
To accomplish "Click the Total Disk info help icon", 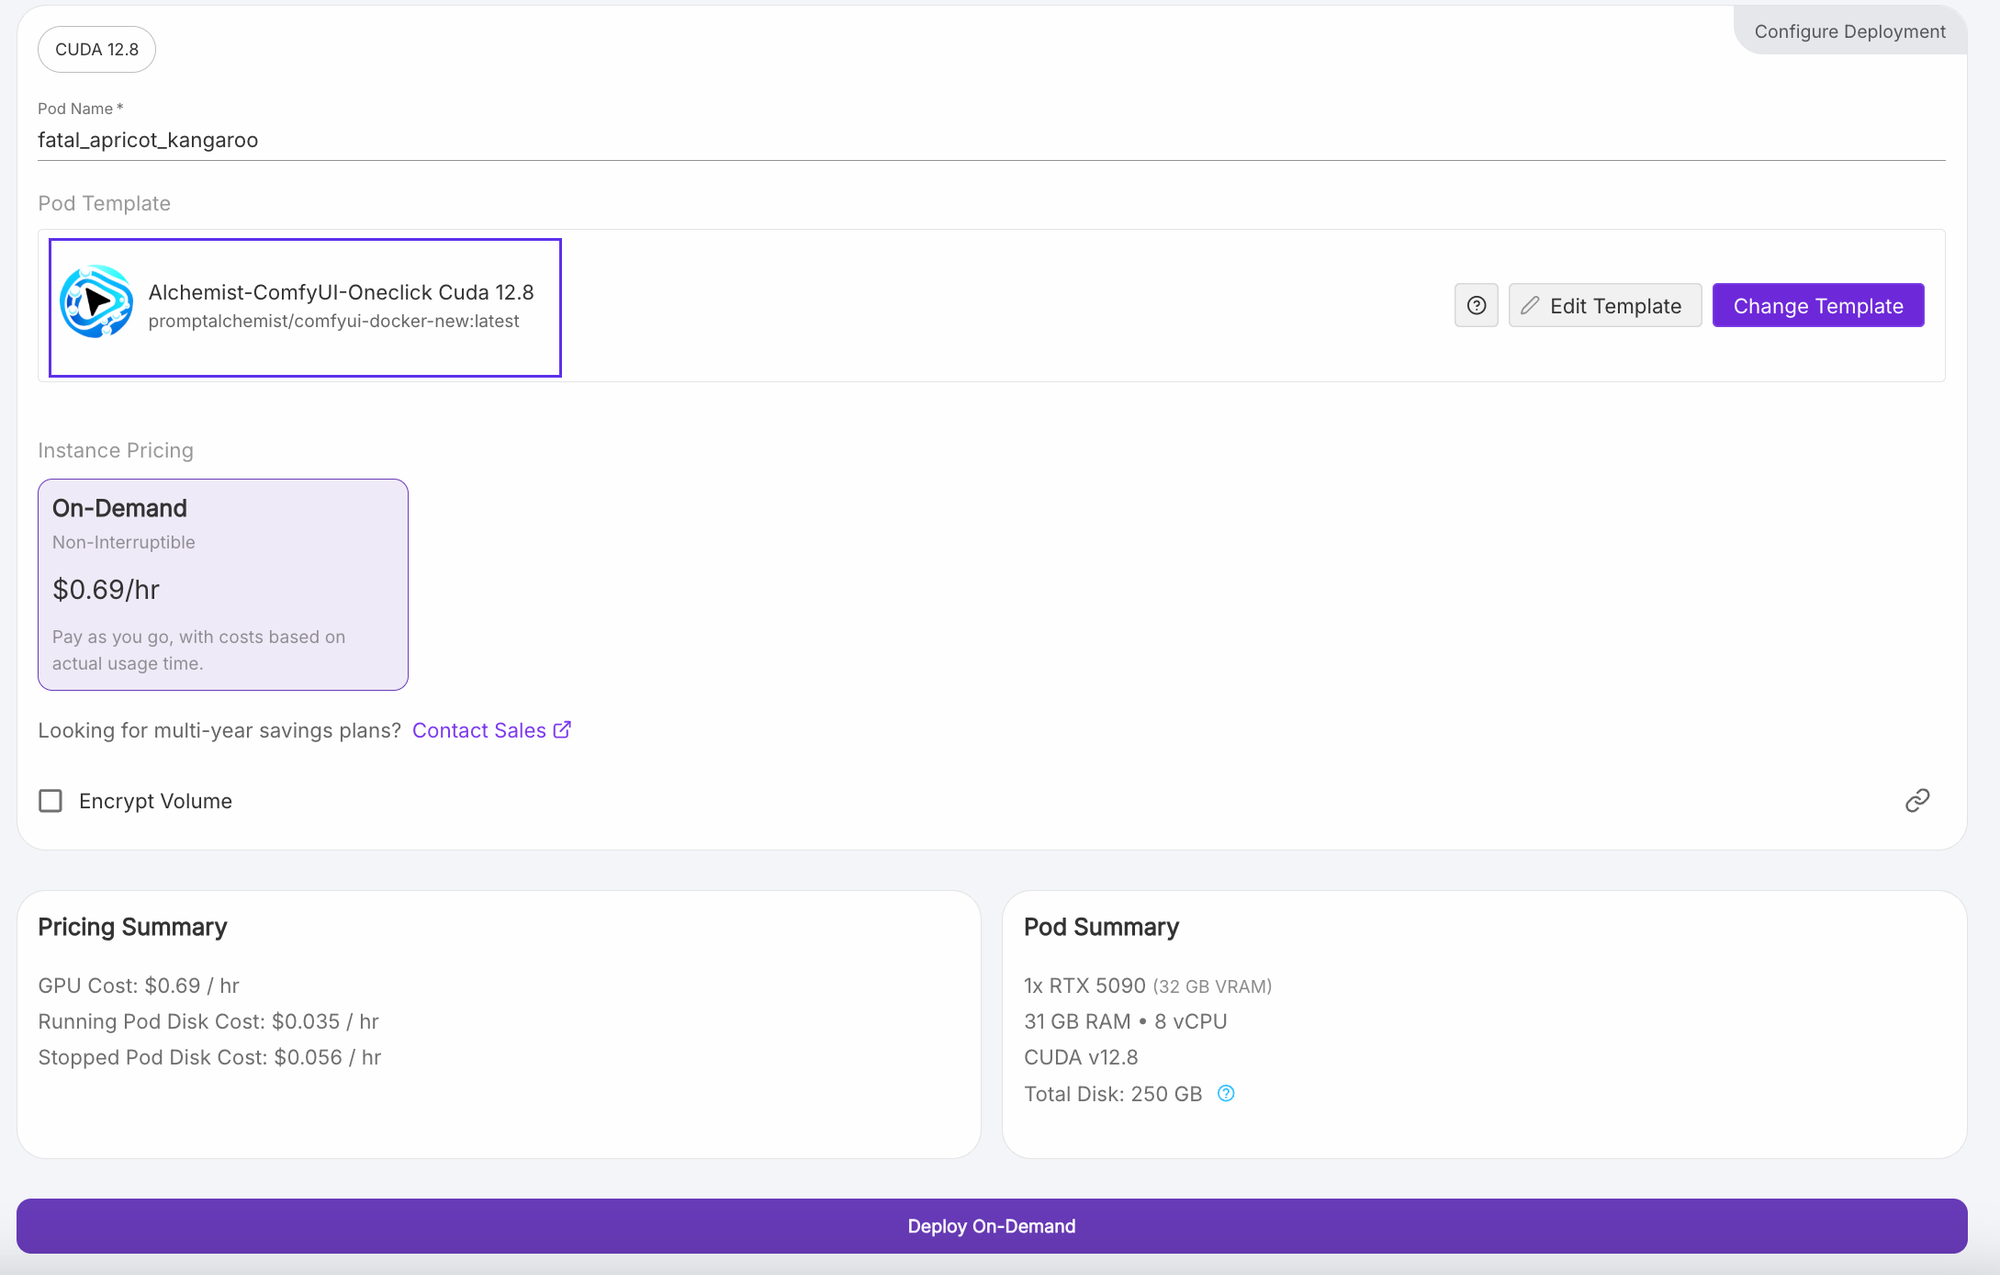I will click(x=1226, y=1094).
